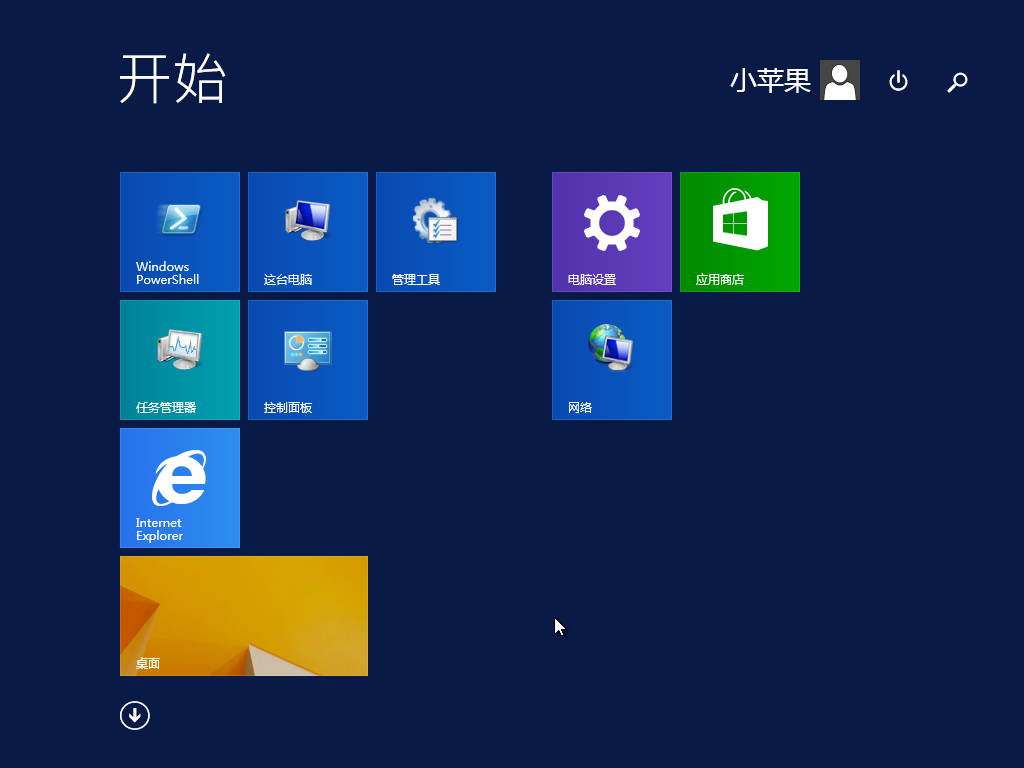Open the 电脑设置 gear tile

[611, 232]
